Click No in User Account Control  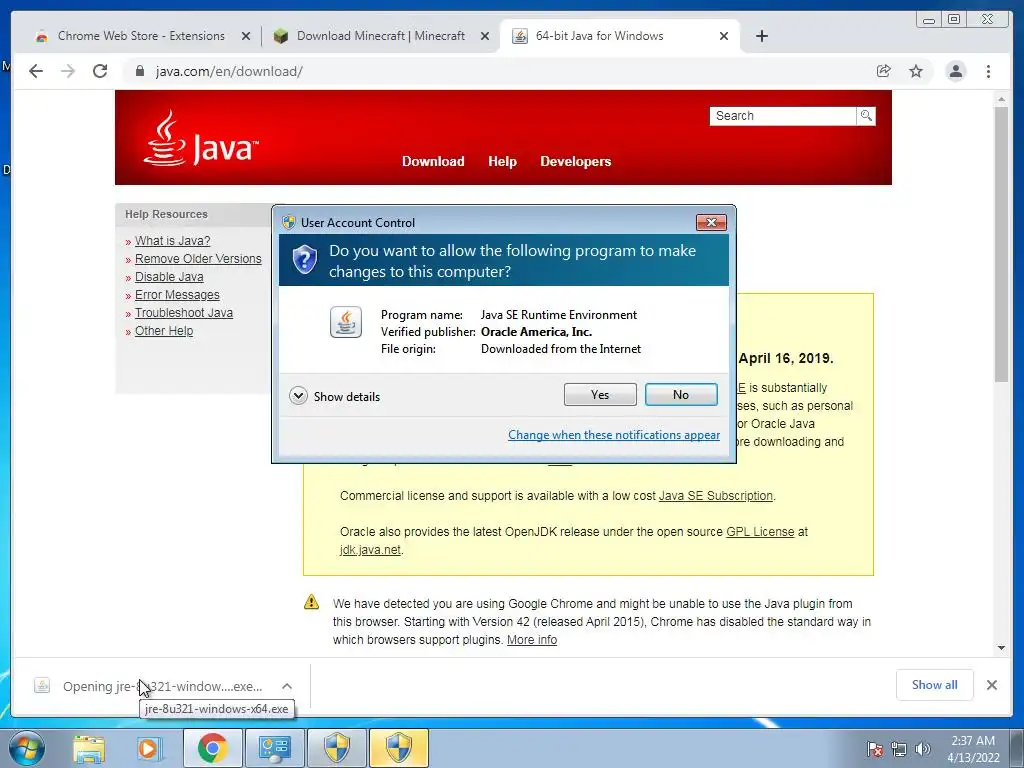click(x=681, y=394)
